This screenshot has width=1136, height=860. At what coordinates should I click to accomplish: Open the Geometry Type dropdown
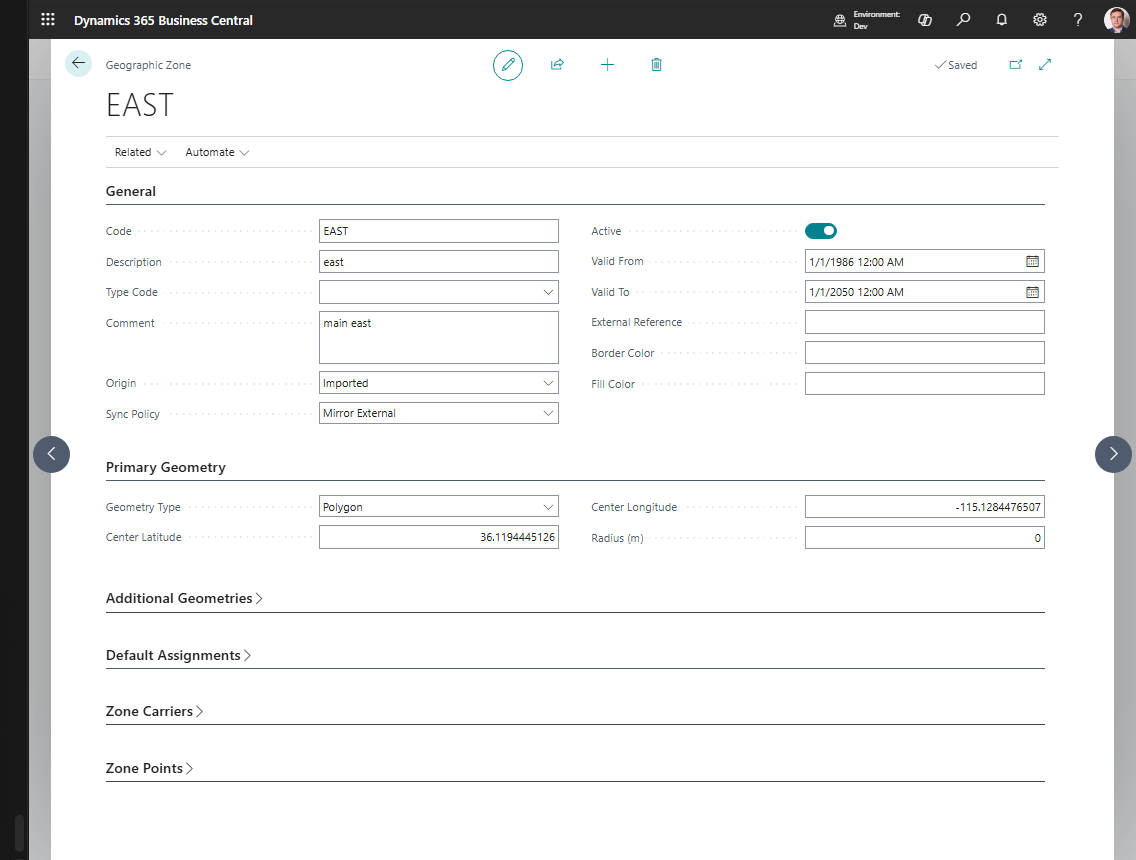tap(548, 507)
